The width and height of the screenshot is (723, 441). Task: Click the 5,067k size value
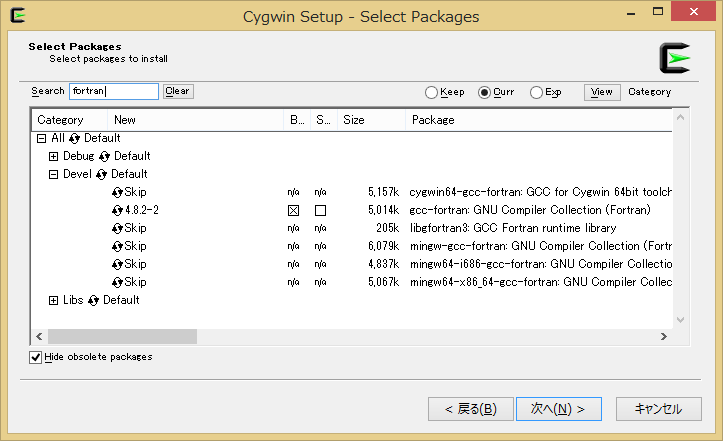coord(384,282)
